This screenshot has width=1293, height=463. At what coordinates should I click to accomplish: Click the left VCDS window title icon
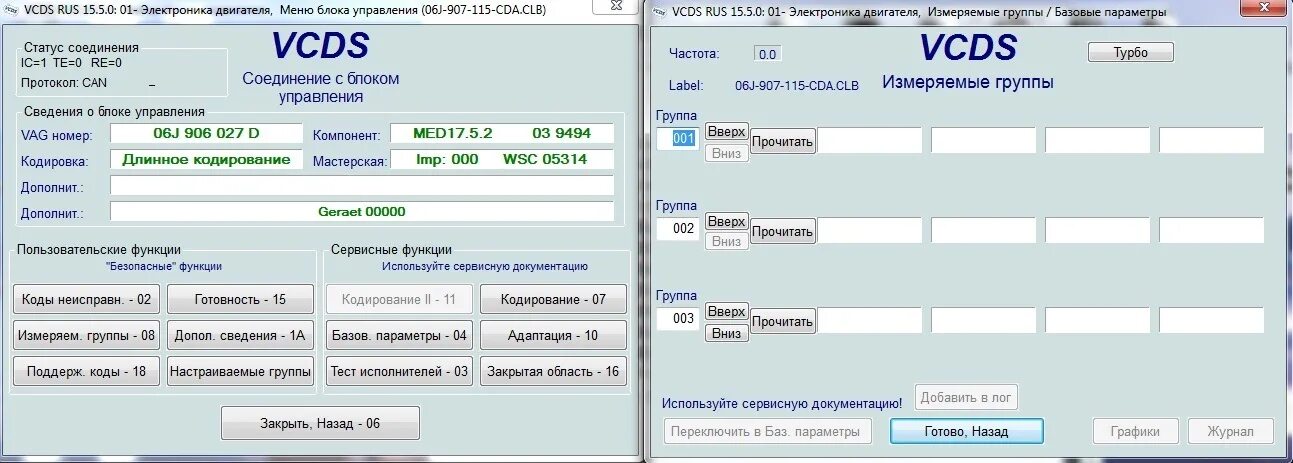[11, 8]
